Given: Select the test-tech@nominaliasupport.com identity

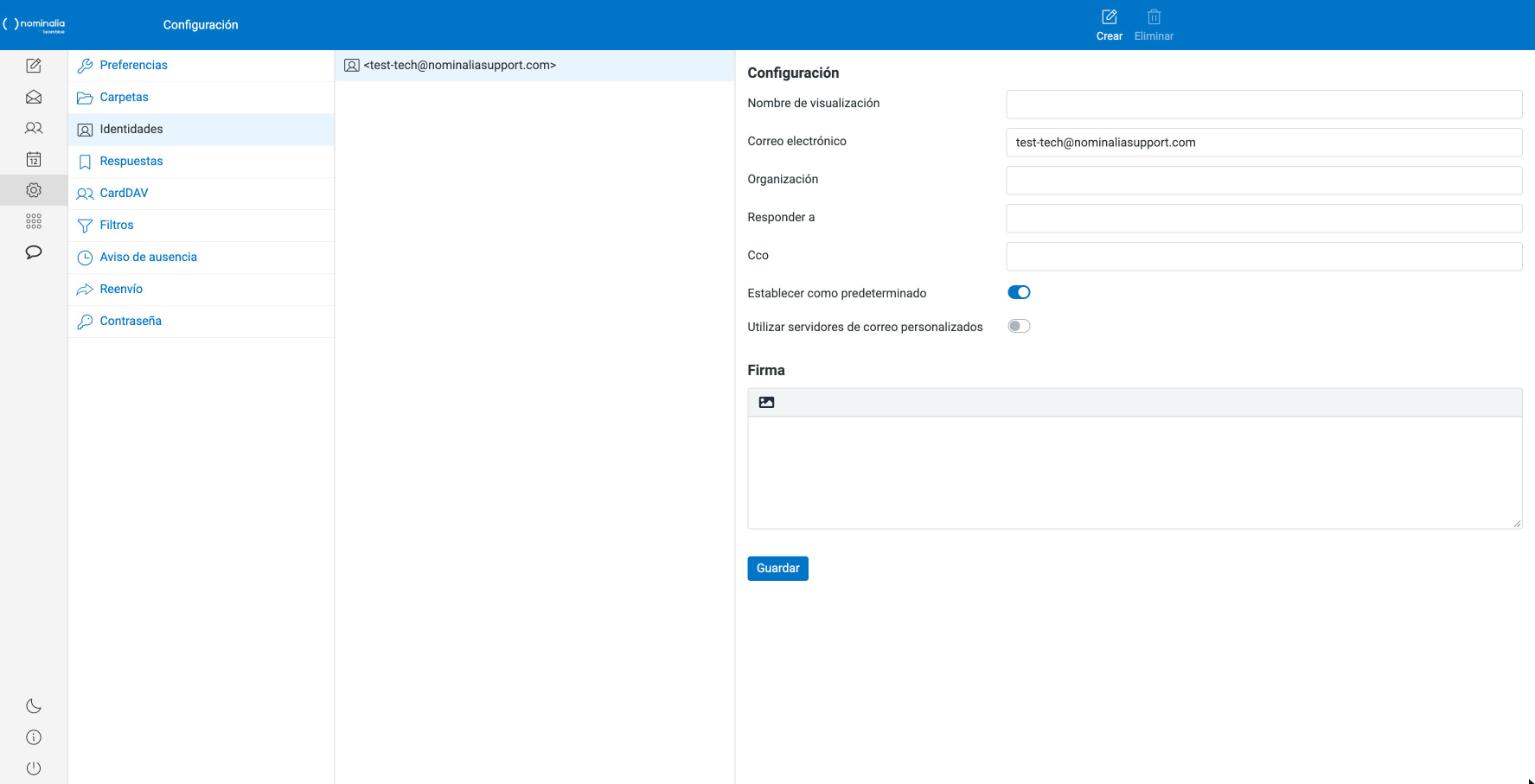Looking at the screenshot, I should click(x=535, y=65).
